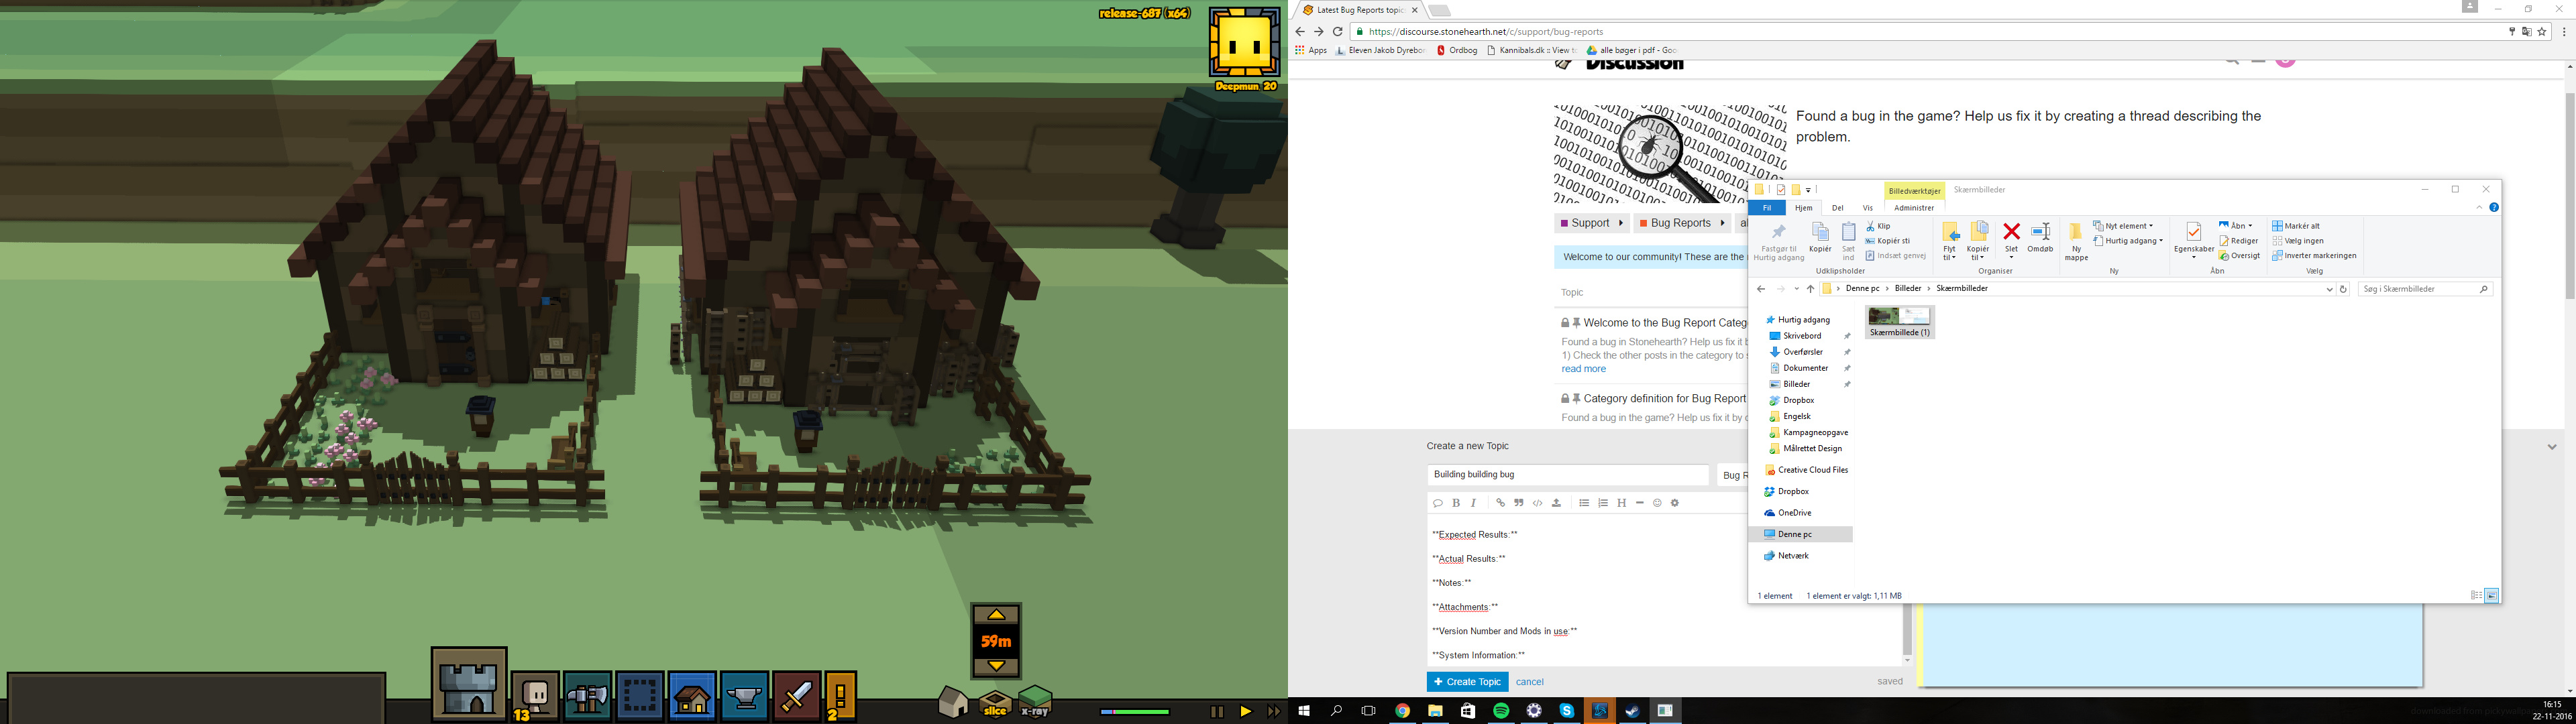Open Steam from the taskbar
This screenshot has width=2576, height=724.
1632,711
